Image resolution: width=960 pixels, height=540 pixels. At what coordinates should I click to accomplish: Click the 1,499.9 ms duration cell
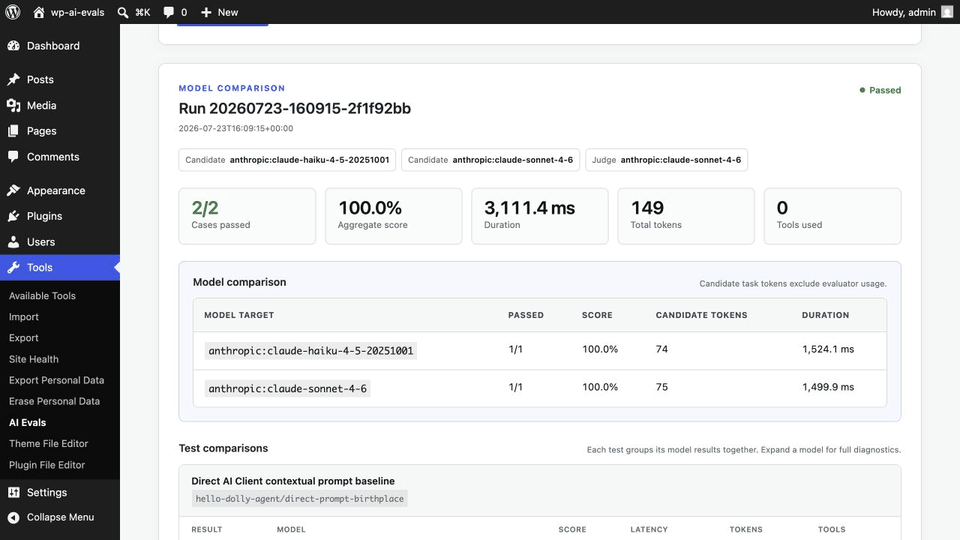click(x=828, y=387)
